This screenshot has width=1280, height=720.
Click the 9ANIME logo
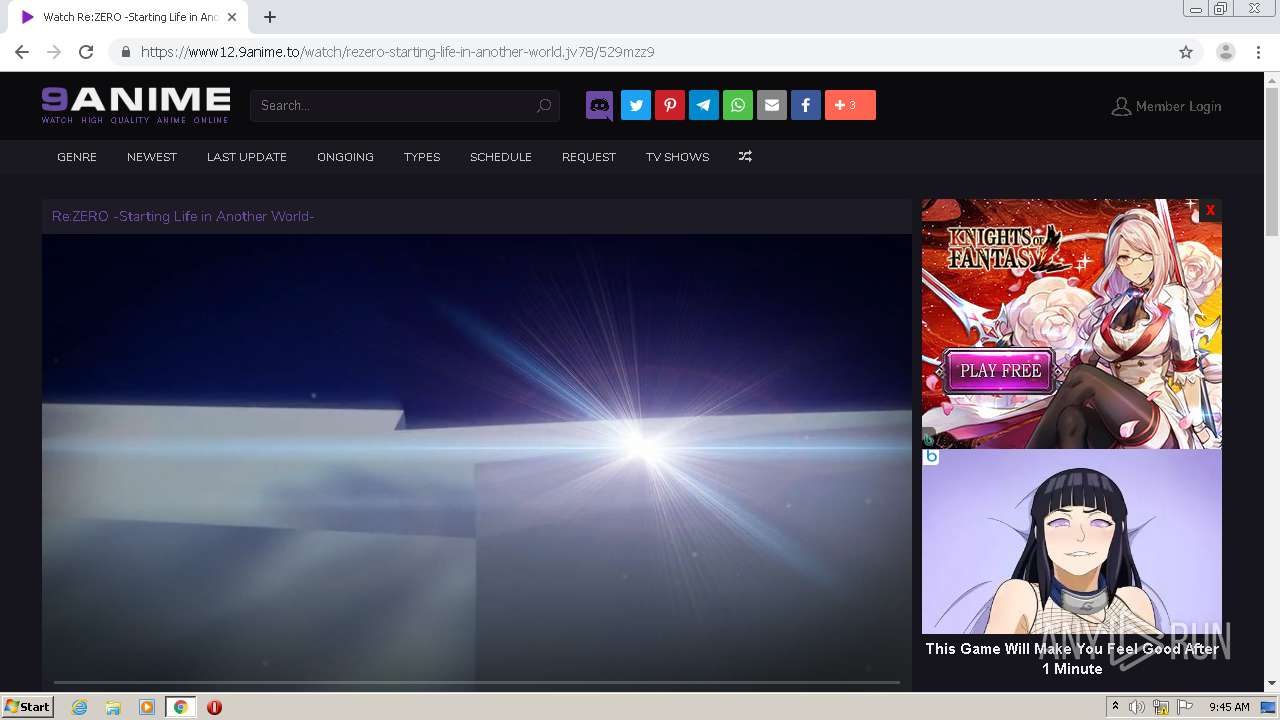coord(136,105)
